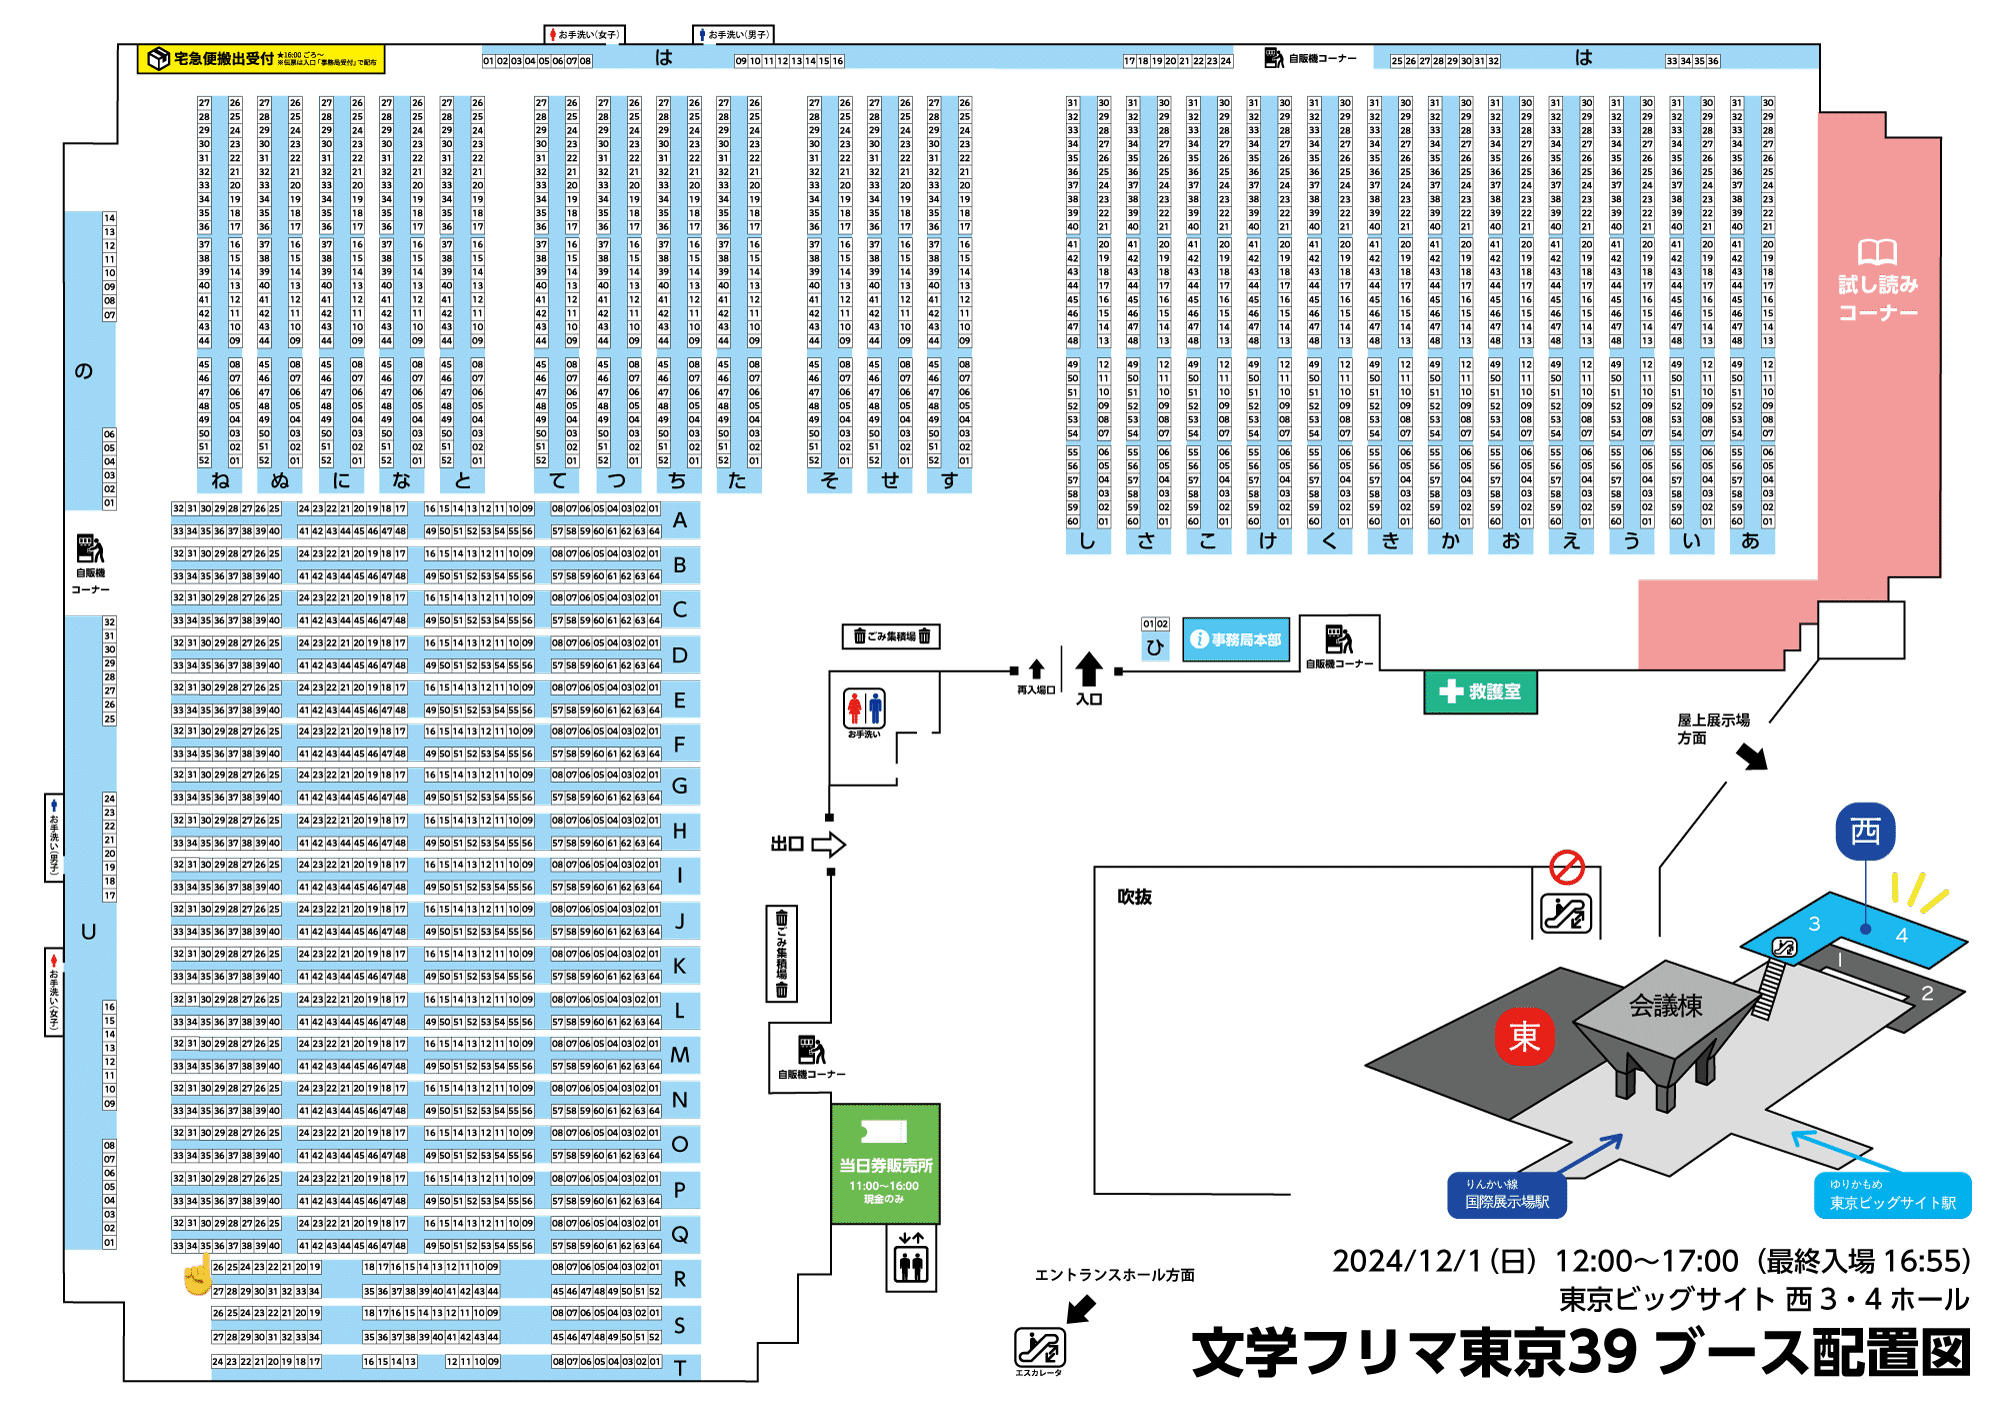Viewport: 2000px width, 1413px height.
Task: Click the restroom icon near re-entry gate
Action: click(865, 708)
